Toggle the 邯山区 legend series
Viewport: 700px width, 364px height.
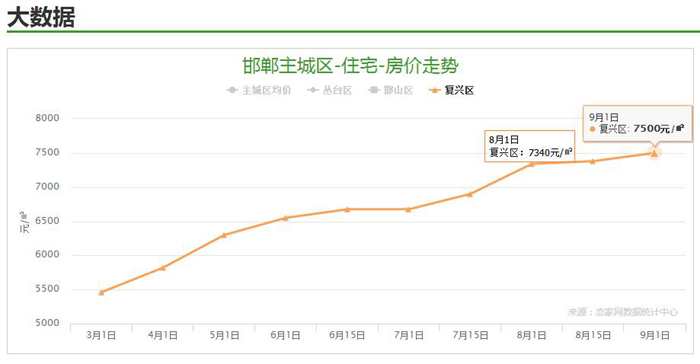pos(390,90)
